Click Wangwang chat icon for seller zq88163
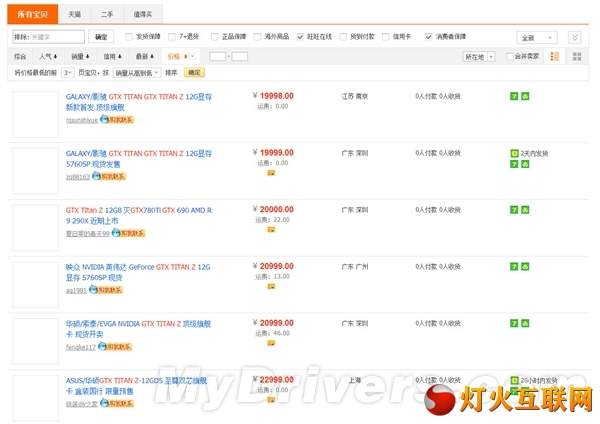 (x=109, y=176)
